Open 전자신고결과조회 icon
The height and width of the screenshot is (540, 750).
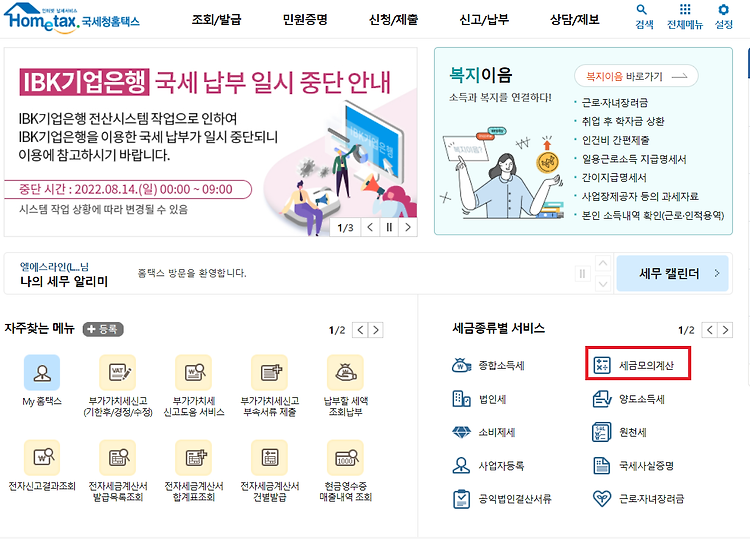coord(42,458)
